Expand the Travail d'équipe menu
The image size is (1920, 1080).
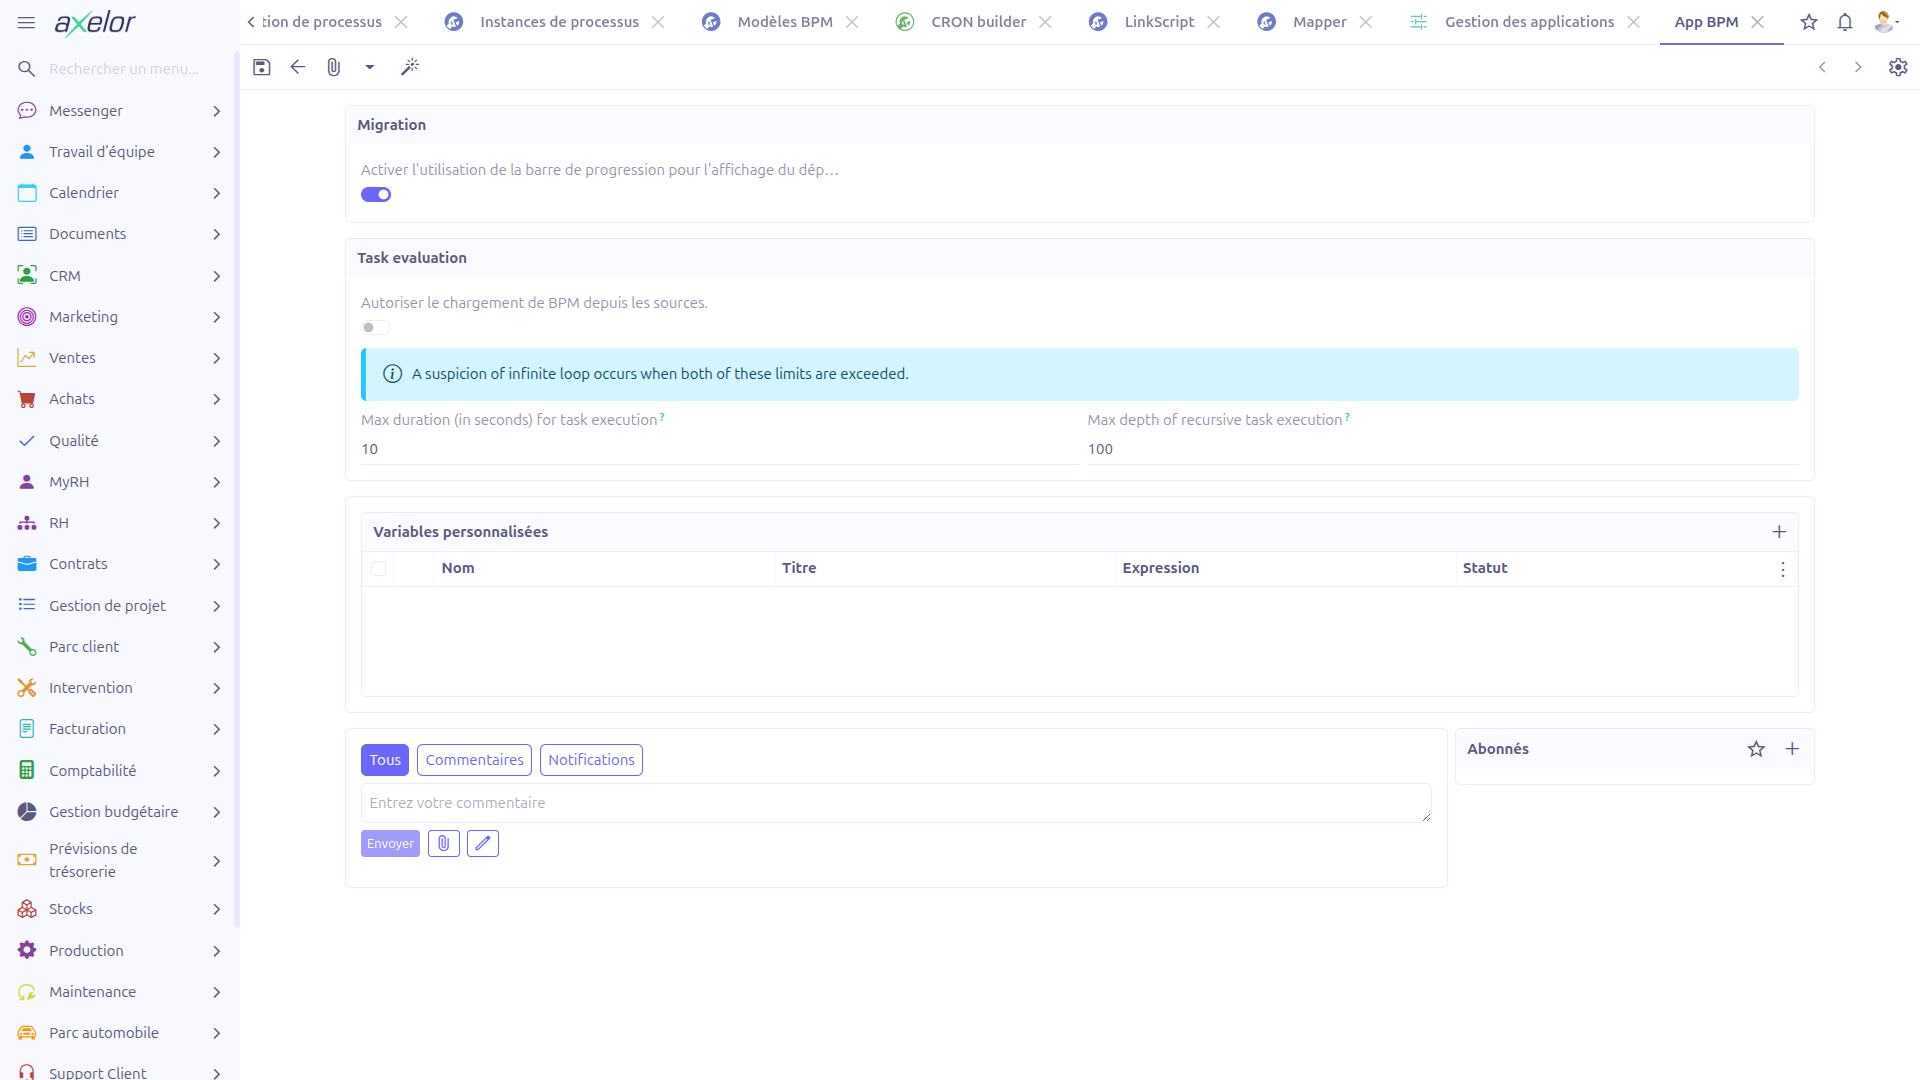[120, 152]
